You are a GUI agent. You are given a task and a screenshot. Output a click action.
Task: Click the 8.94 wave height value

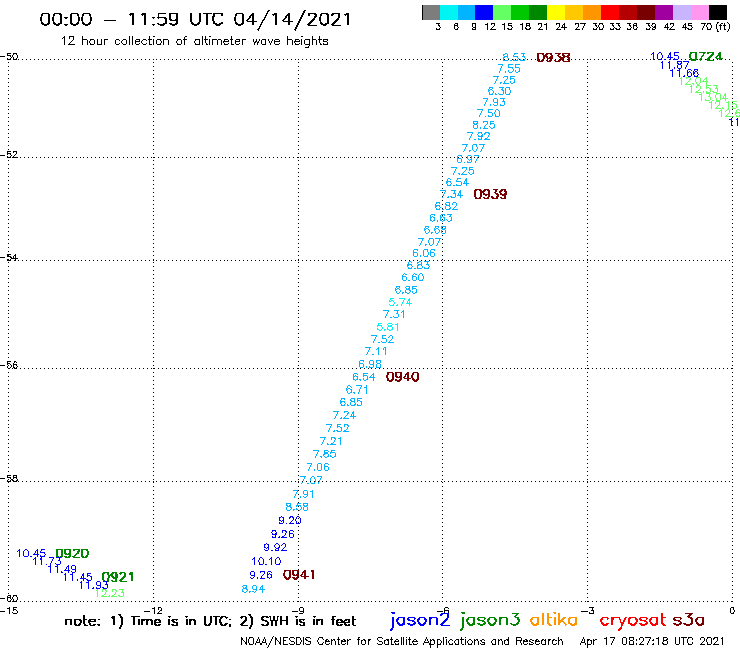[x=253, y=589]
